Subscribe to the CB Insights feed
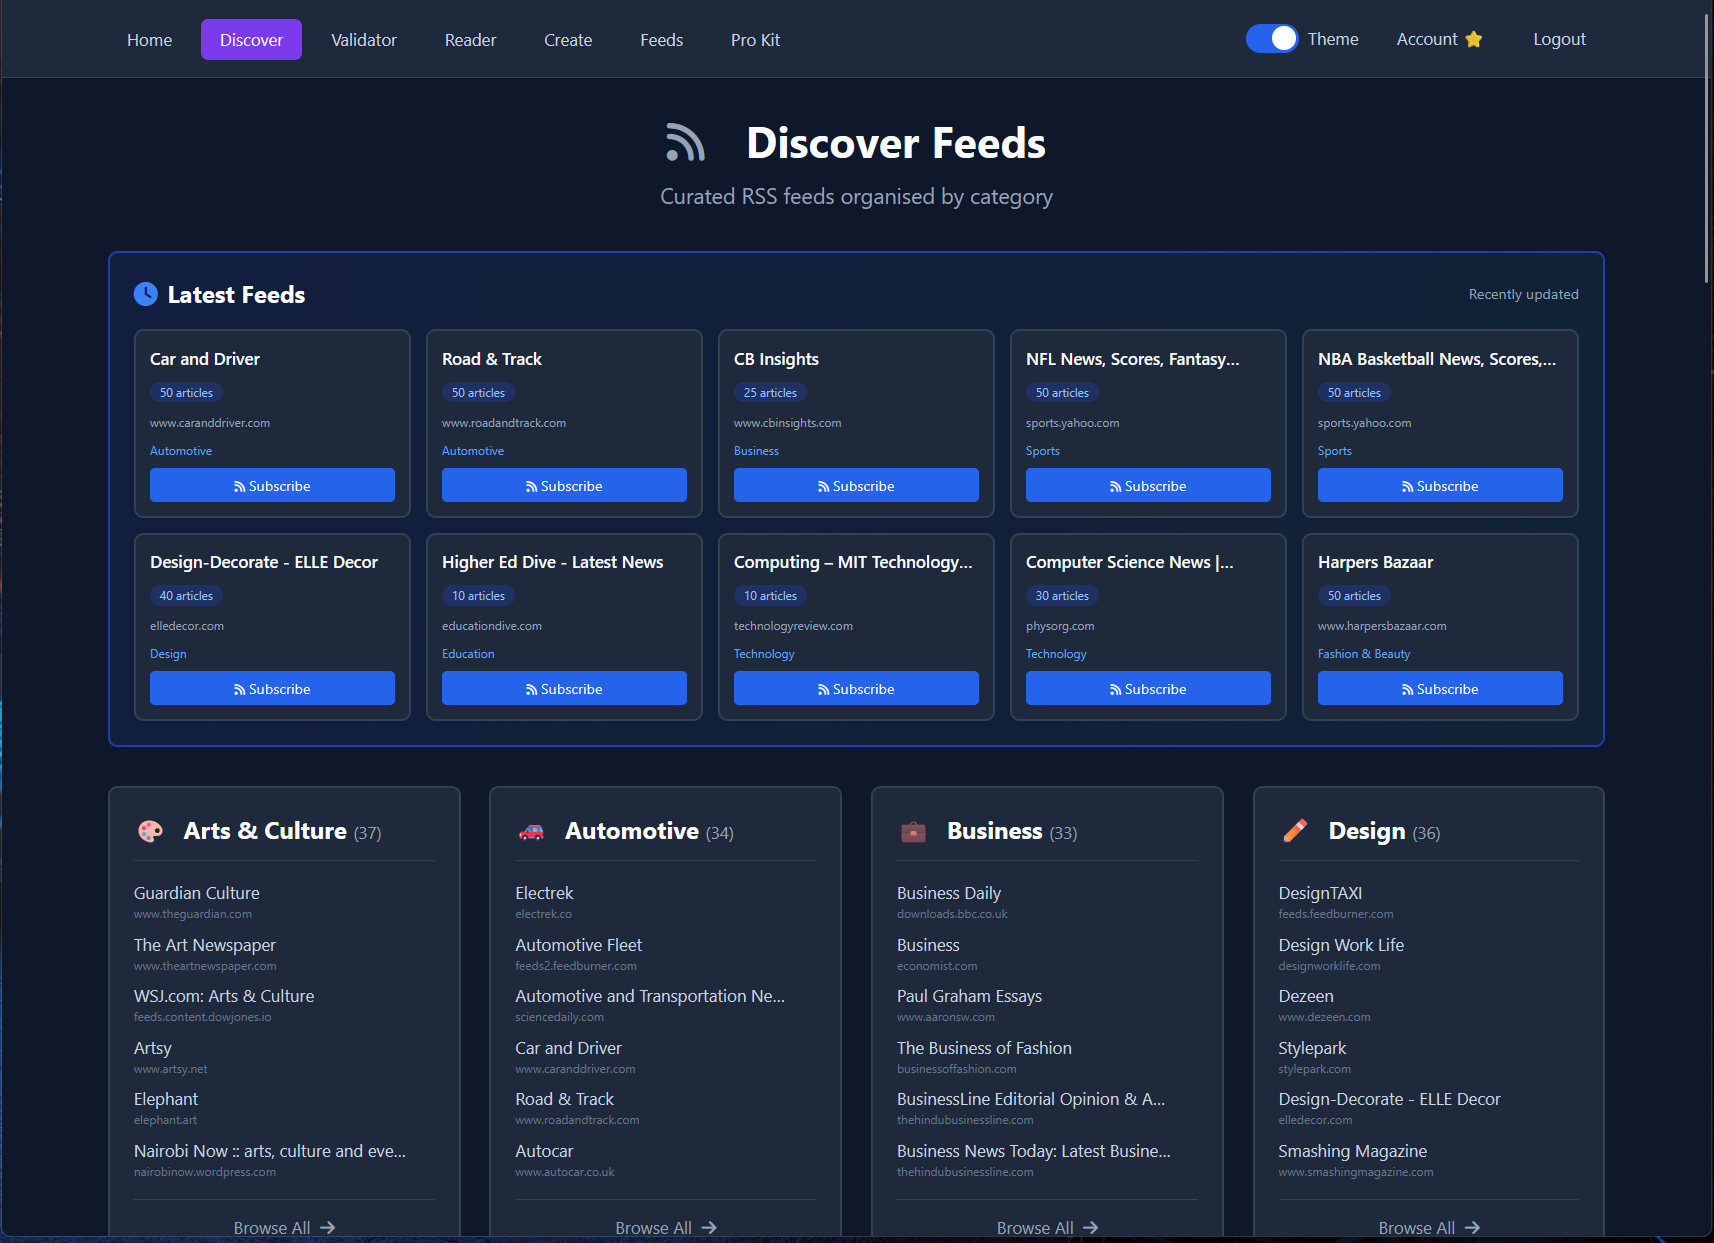This screenshot has height=1243, width=1714. coord(856,485)
